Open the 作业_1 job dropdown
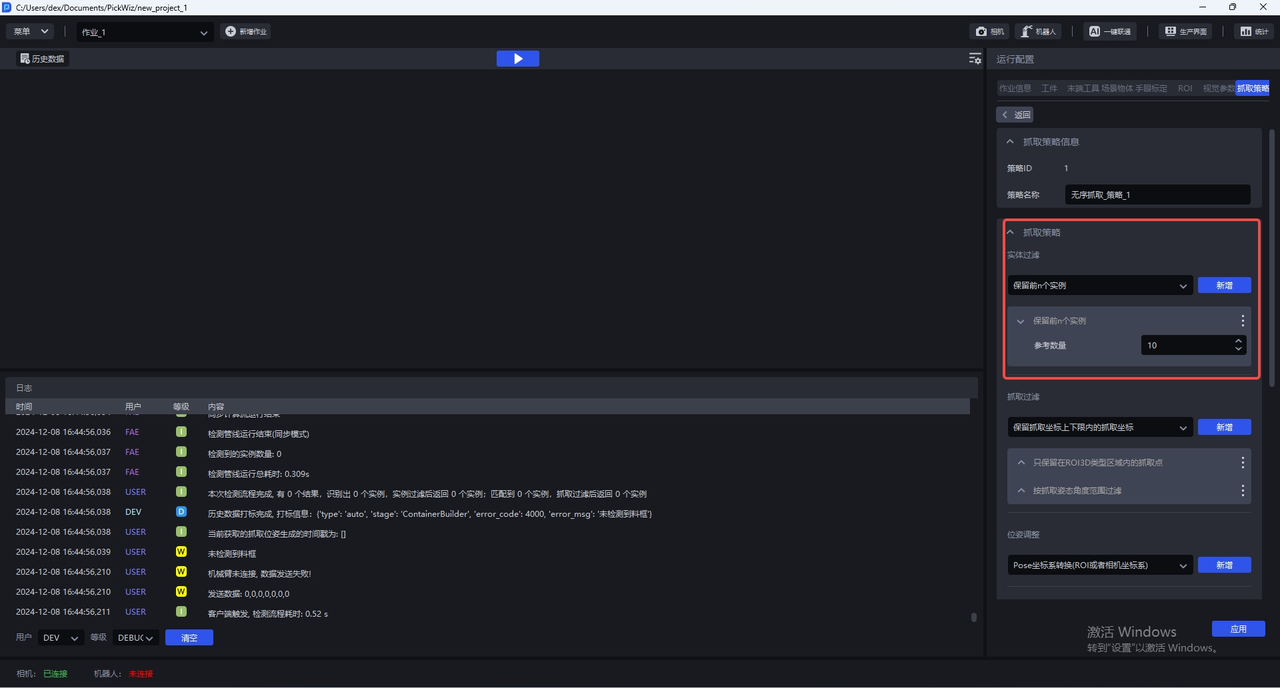1280x688 pixels. pos(145,32)
